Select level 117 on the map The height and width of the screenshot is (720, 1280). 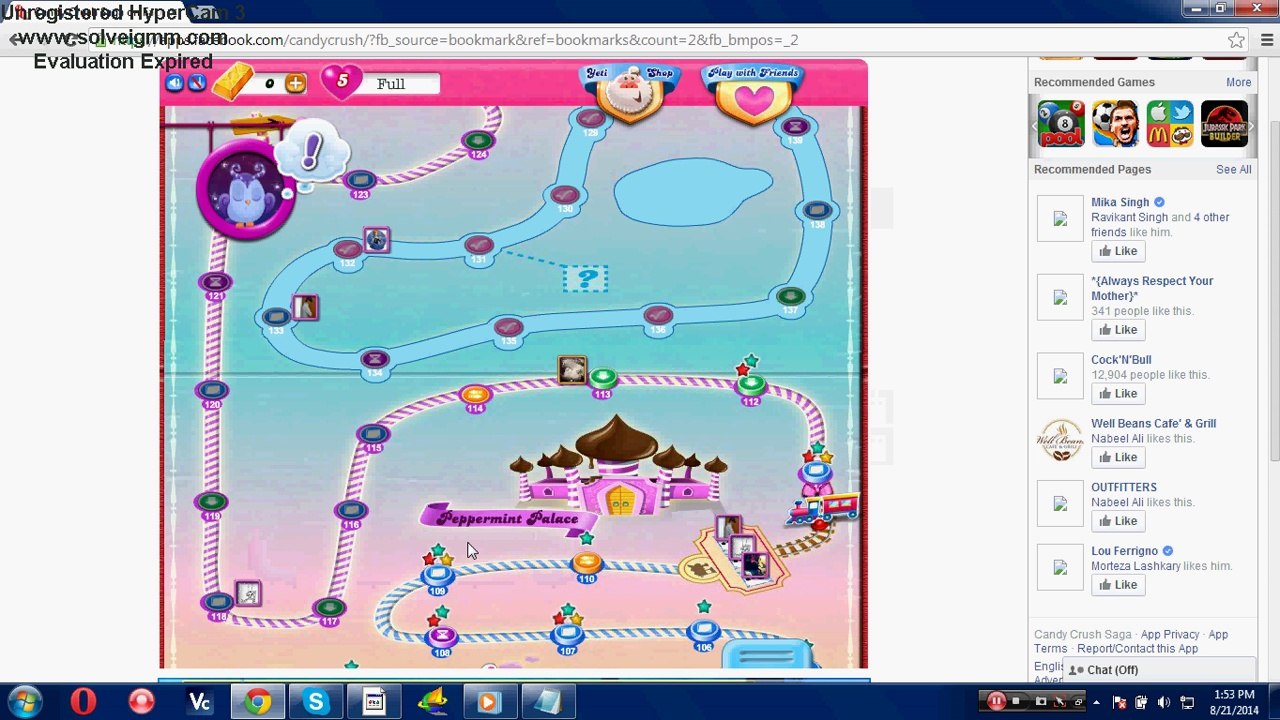(x=329, y=608)
